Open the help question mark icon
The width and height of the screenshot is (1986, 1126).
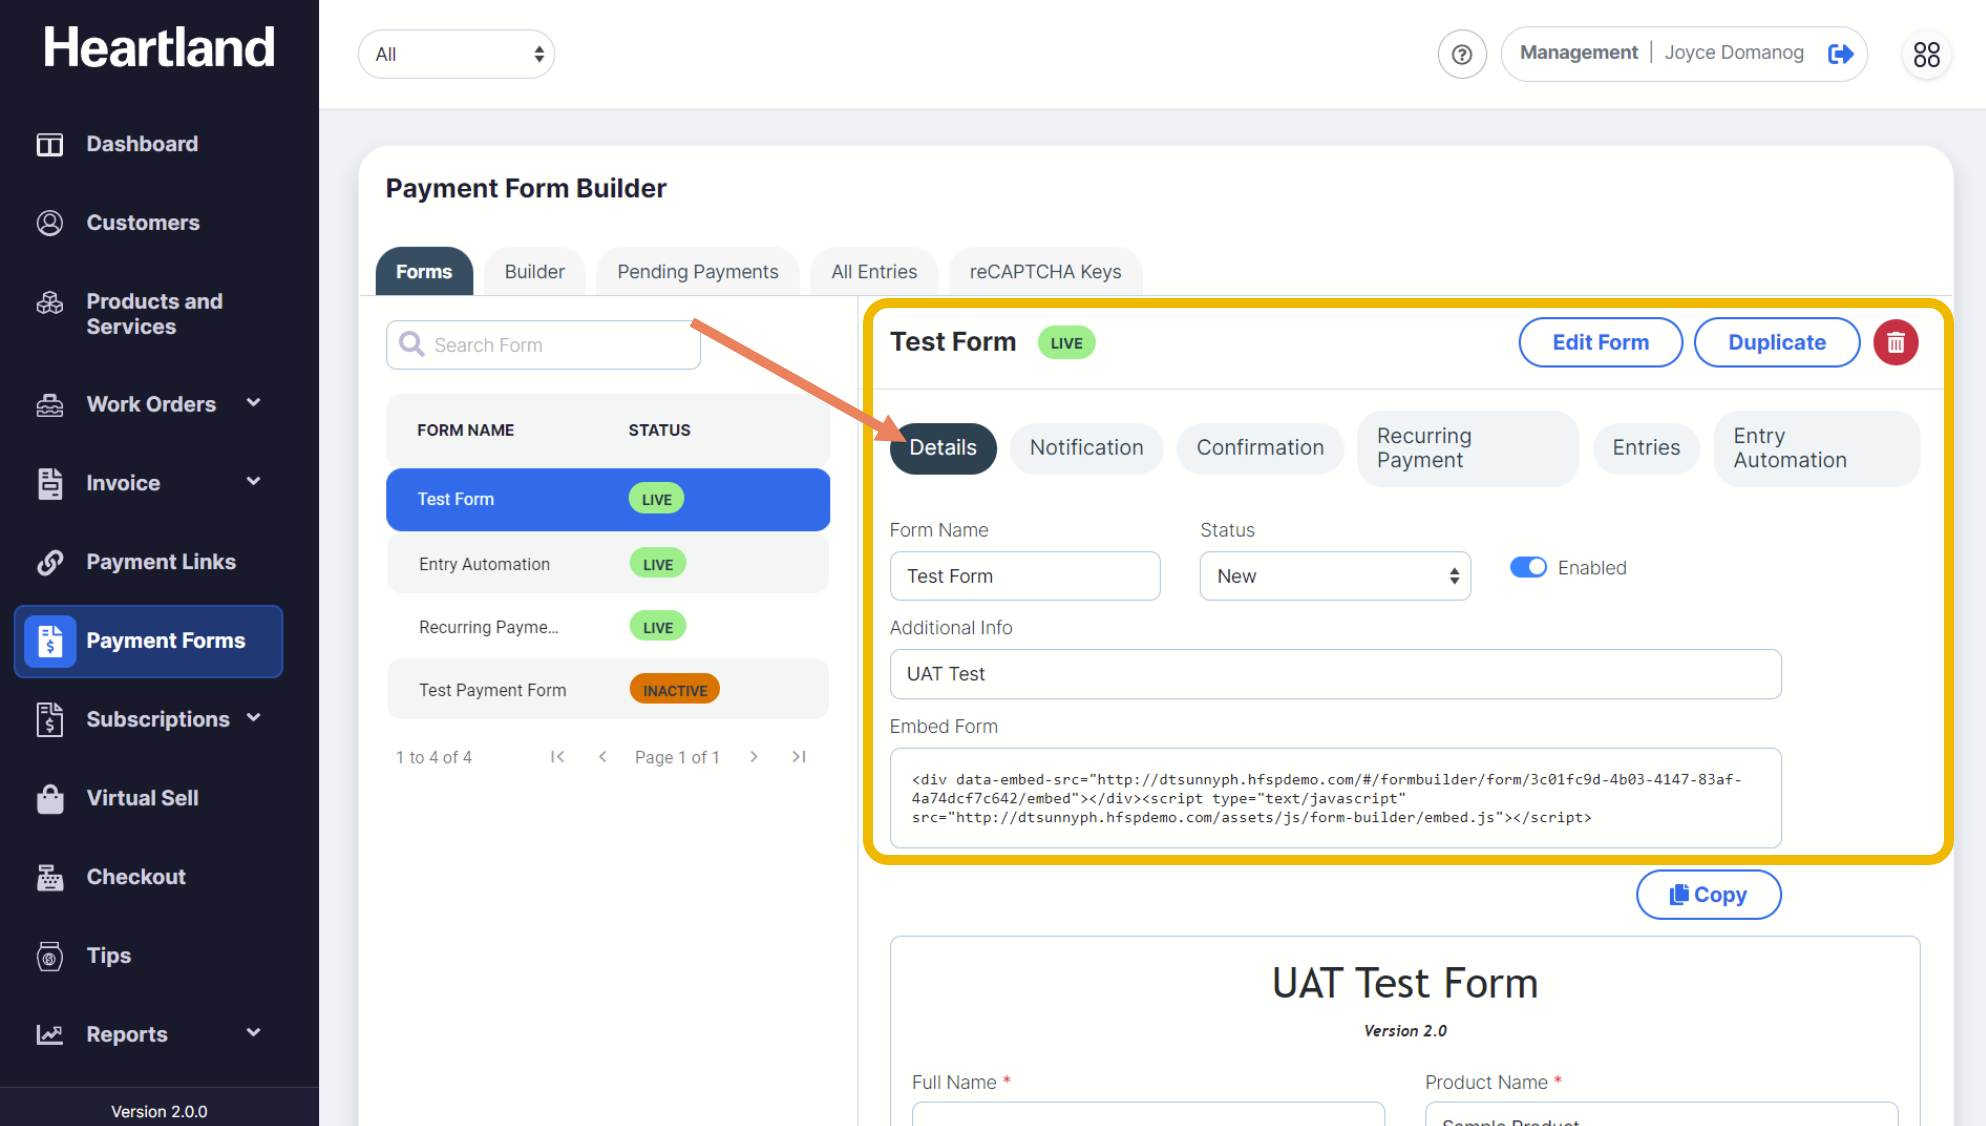click(1462, 54)
